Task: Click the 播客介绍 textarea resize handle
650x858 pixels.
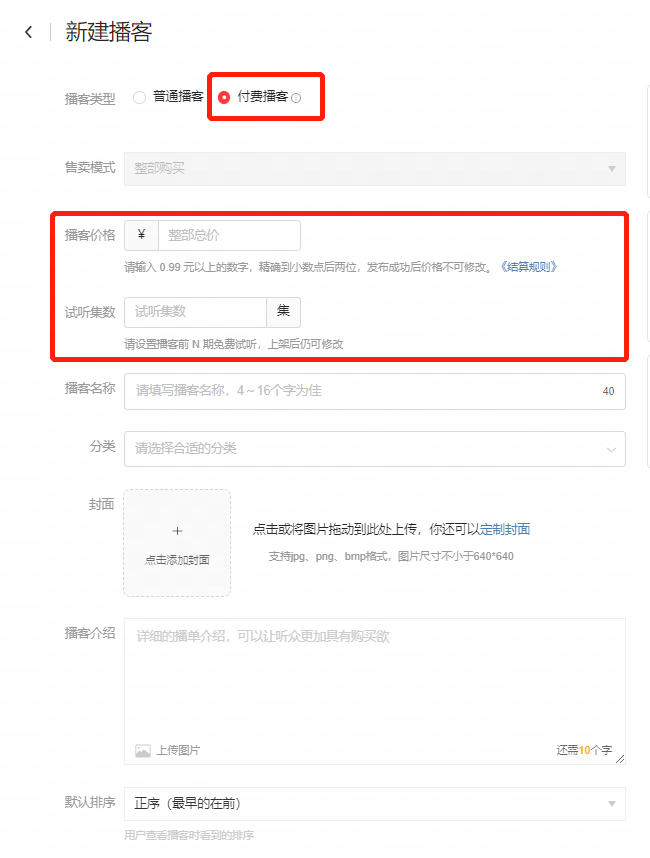Action: point(620,759)
